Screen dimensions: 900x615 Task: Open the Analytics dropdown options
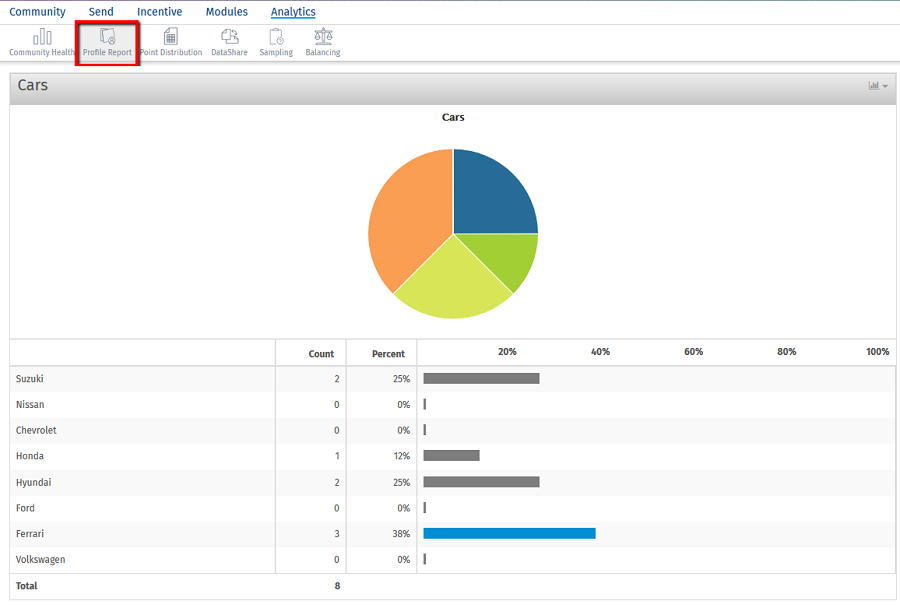(292, 11)
